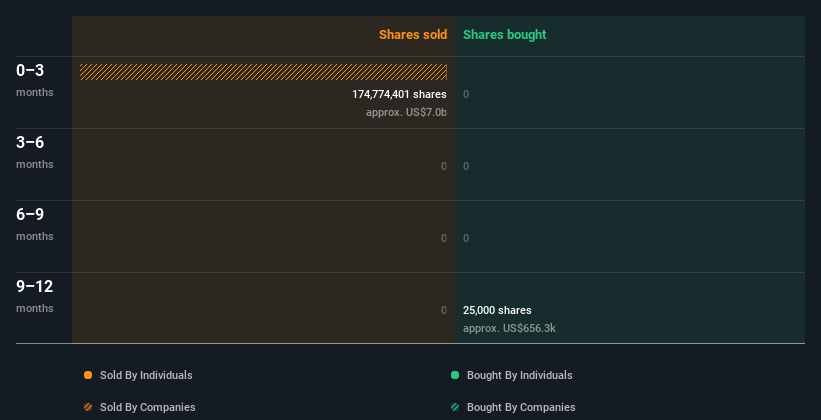Select the 9–12 months row label

point(35,296)
